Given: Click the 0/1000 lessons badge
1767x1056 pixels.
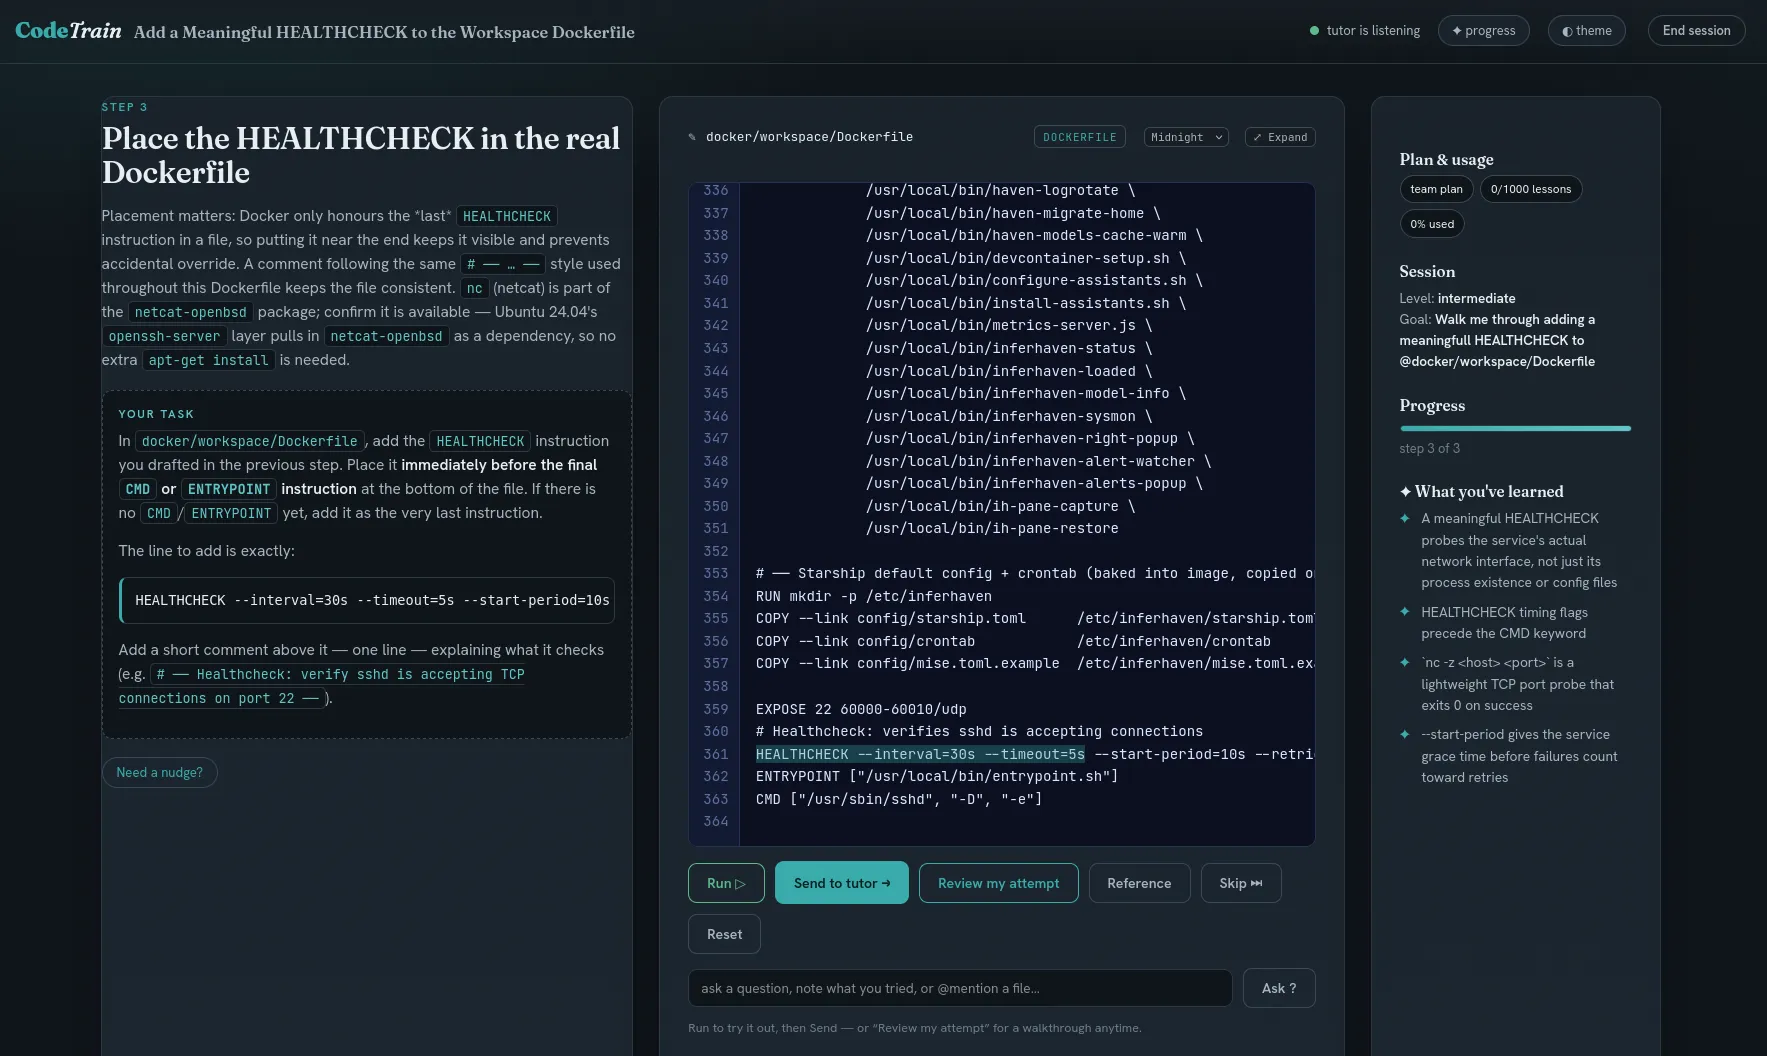Looking at the screenshot, I should (x=1530, y=189).
